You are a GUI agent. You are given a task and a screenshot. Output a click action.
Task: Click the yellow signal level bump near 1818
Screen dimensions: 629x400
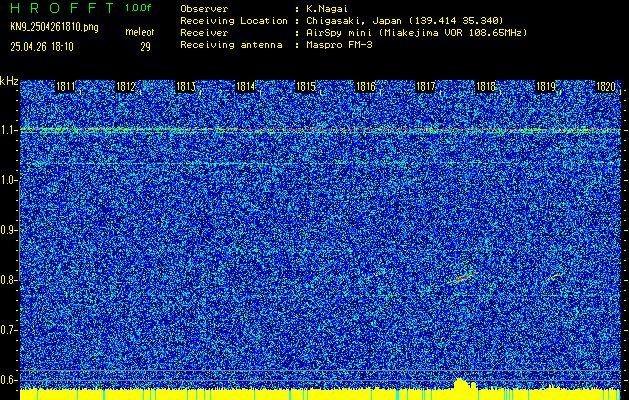point(465,384)
